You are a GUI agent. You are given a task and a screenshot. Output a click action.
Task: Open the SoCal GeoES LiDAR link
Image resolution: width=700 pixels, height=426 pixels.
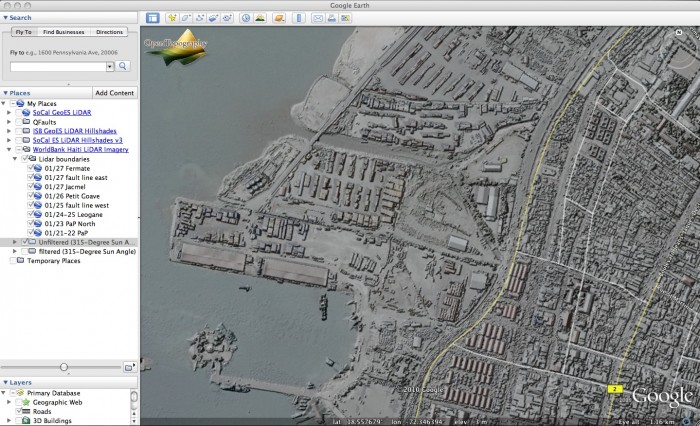pos(62,113)
